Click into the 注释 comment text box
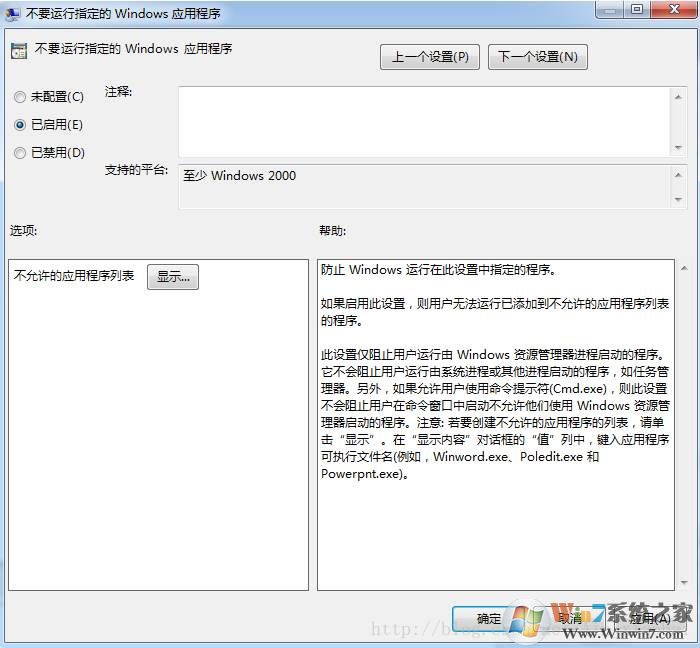 tap(425, 121)
